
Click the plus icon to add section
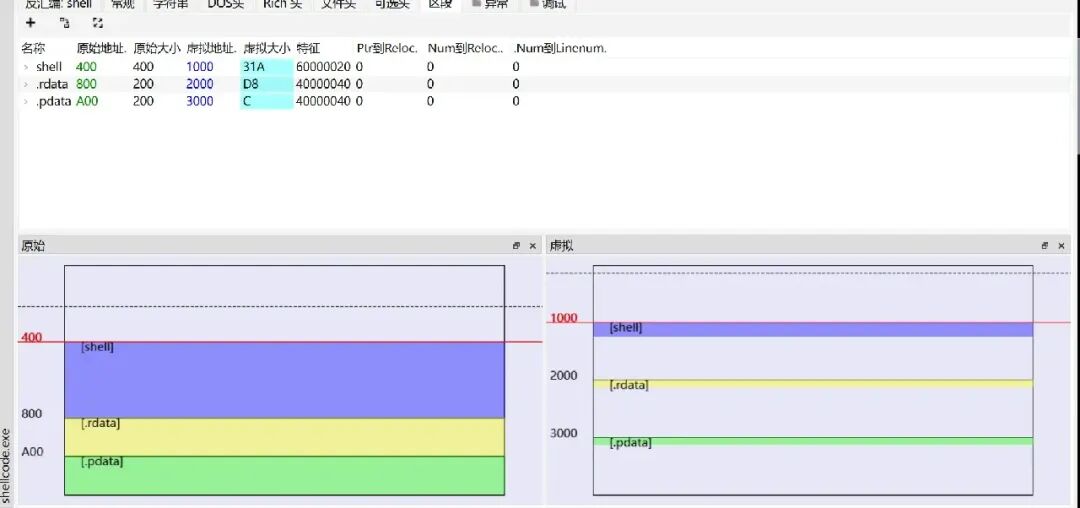(30, 23)
